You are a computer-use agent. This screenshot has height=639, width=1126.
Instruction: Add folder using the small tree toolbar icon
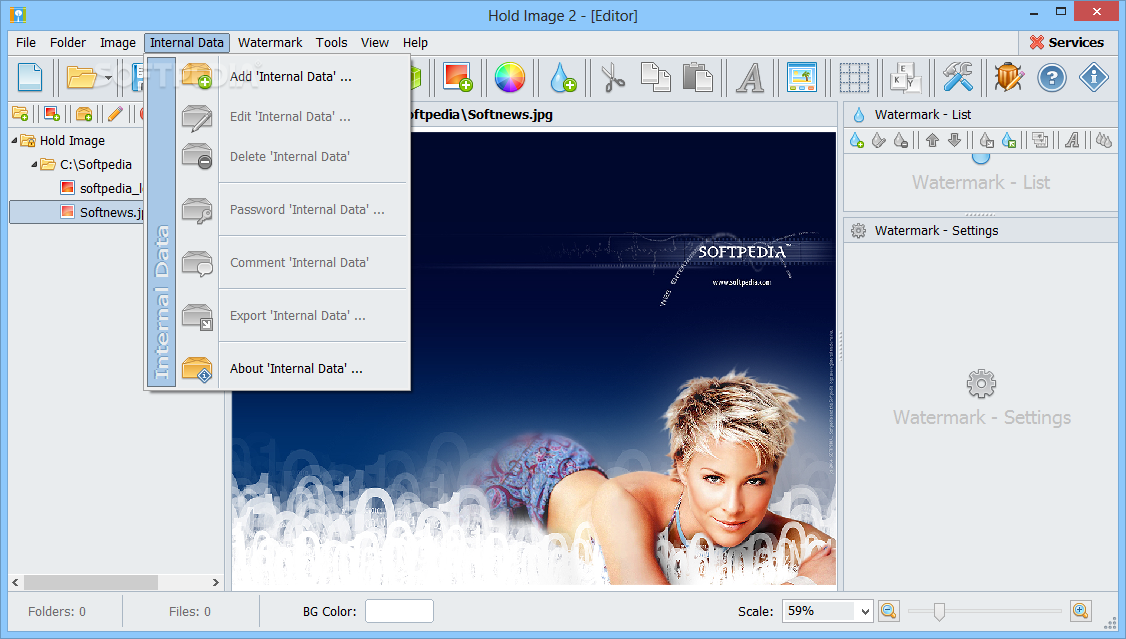tap(20, 114)
